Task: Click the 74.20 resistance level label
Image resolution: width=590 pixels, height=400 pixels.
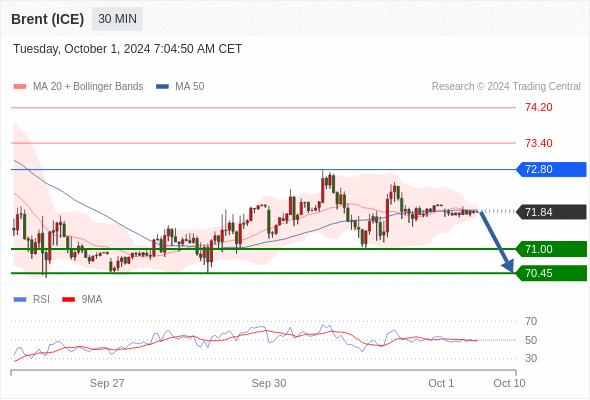Action: [x=539, y=108]
